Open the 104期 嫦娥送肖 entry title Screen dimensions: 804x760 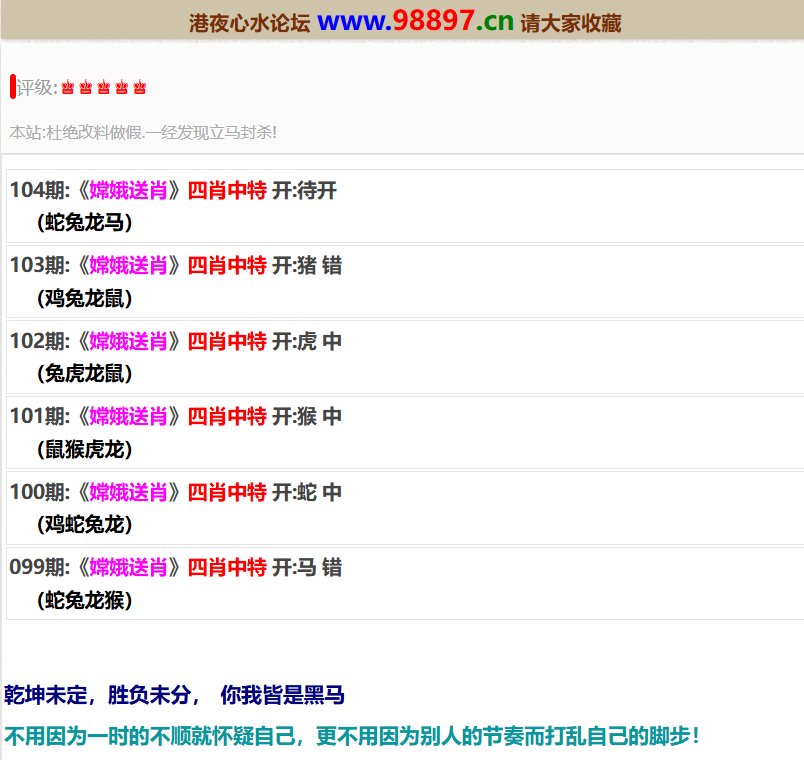click(128, 190)
